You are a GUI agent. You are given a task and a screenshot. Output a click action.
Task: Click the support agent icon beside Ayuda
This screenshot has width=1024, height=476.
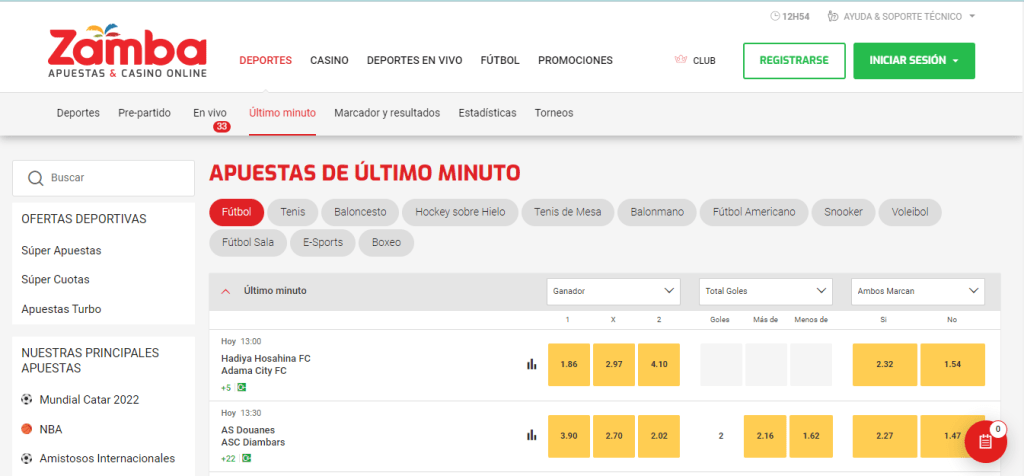pyautogui.click(x=833, y=16)
